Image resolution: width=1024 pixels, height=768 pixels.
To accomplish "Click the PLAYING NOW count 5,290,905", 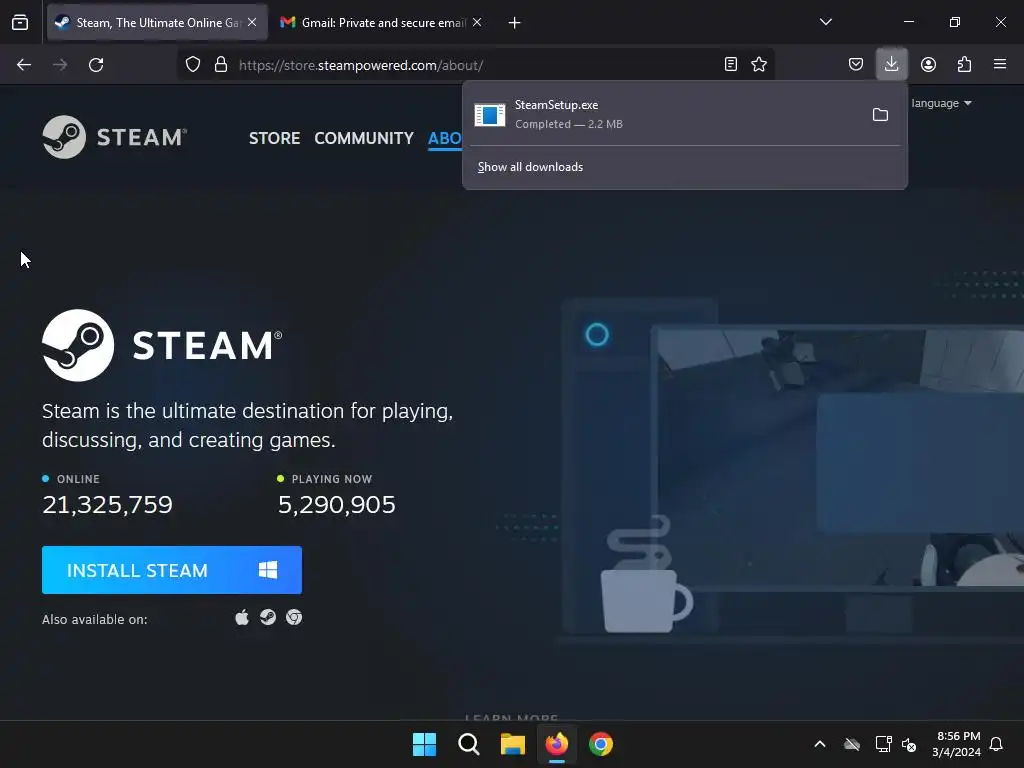I will coord(336,505).
